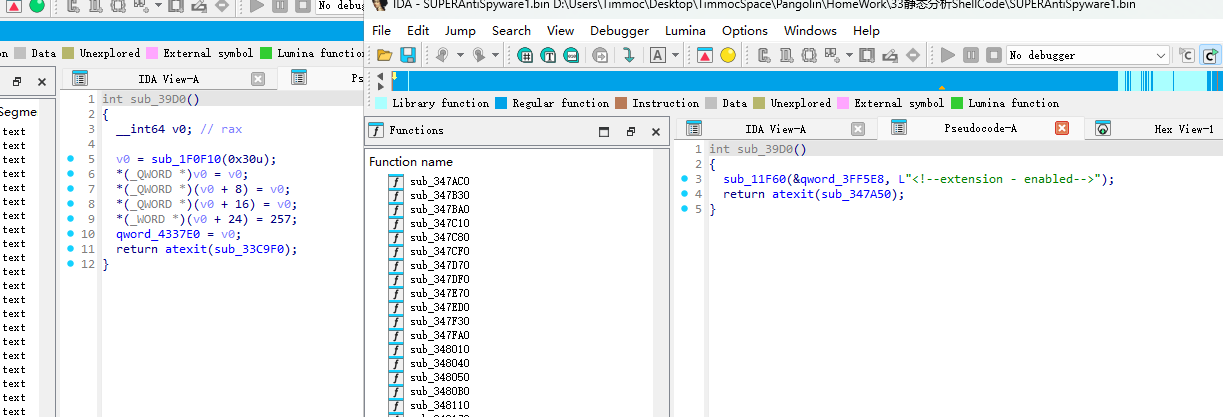The height and width of the screenshot is (417, 1223).
Task: Expand the dropdown arrow beside the A icon
Action: [675, 55]
